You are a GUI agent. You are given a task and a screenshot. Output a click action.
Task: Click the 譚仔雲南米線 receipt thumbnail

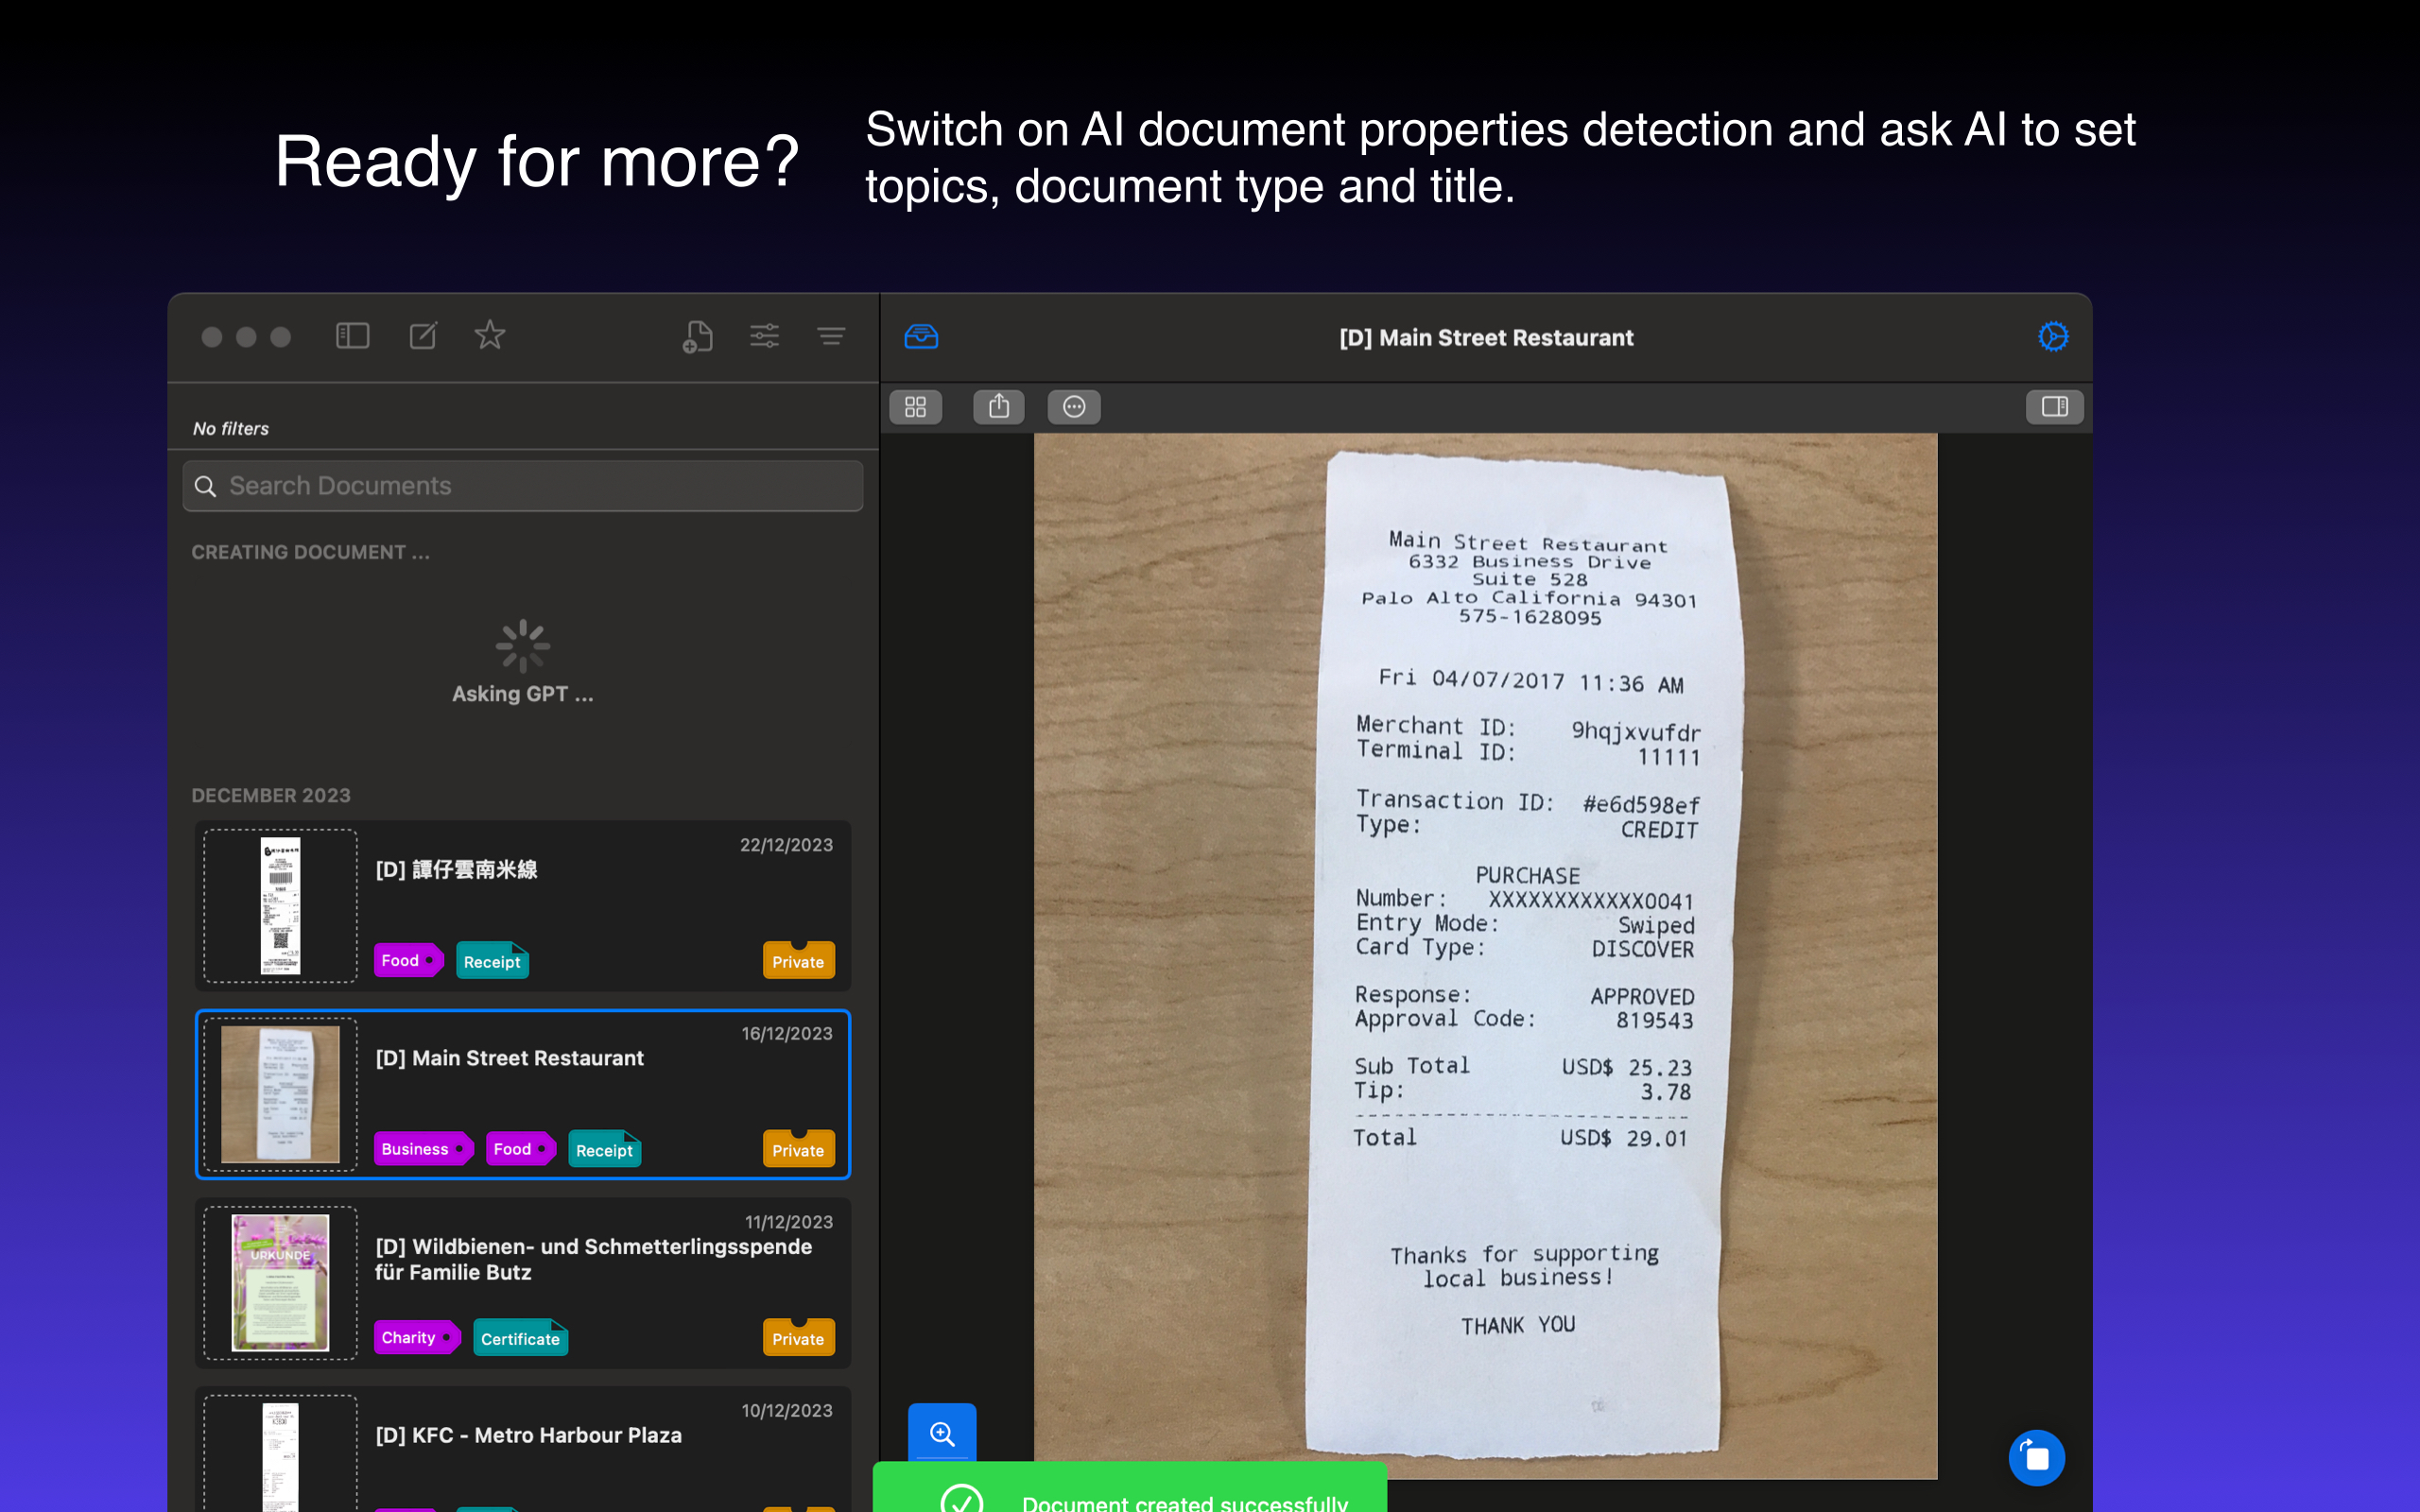coord(280,906)
